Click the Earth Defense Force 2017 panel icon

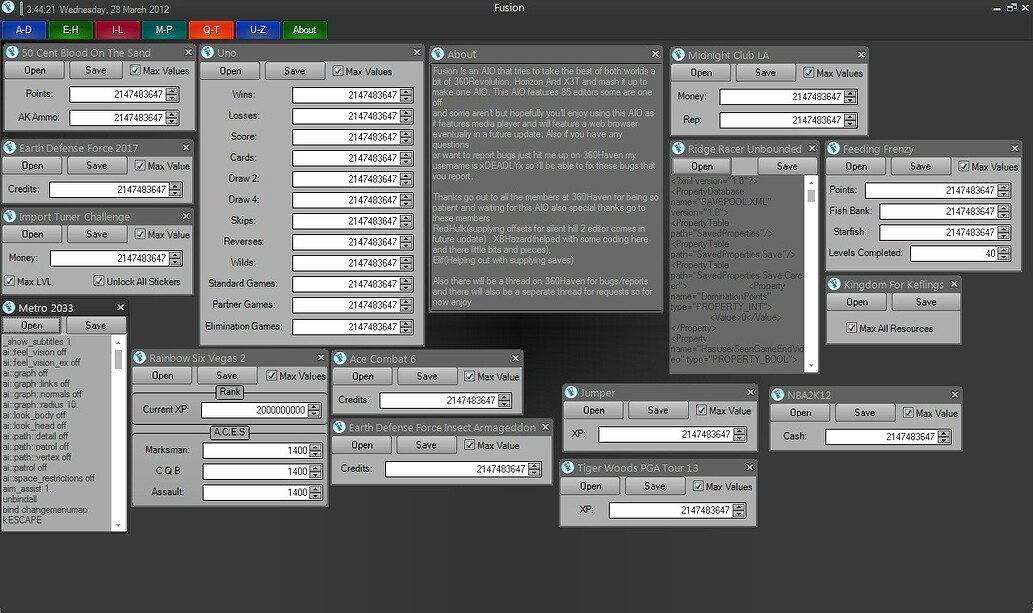(x=12, y=145)
